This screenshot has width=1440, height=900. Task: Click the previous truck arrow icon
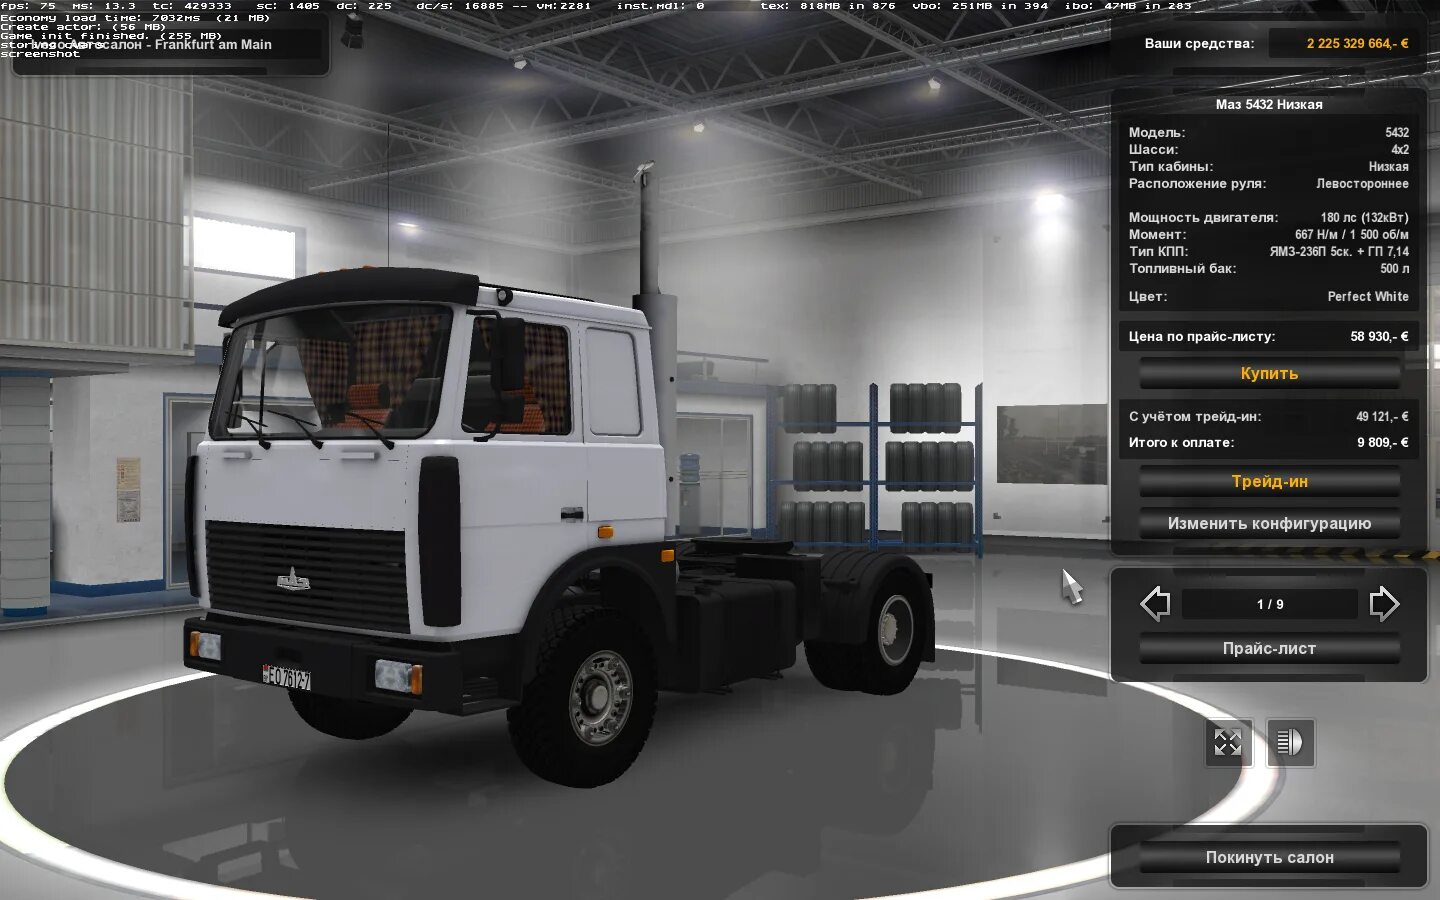tap(1155, 604)
